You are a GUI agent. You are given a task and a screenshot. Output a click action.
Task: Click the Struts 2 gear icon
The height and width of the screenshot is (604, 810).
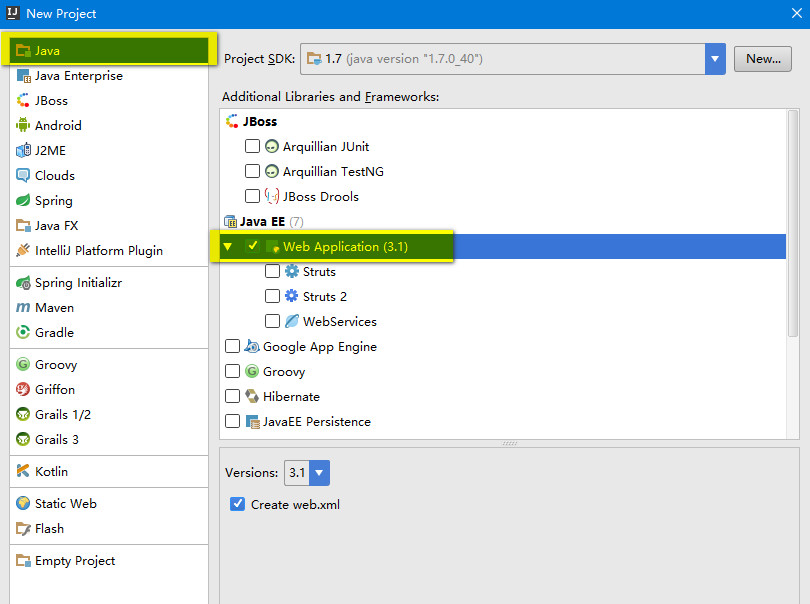[292, 296]
